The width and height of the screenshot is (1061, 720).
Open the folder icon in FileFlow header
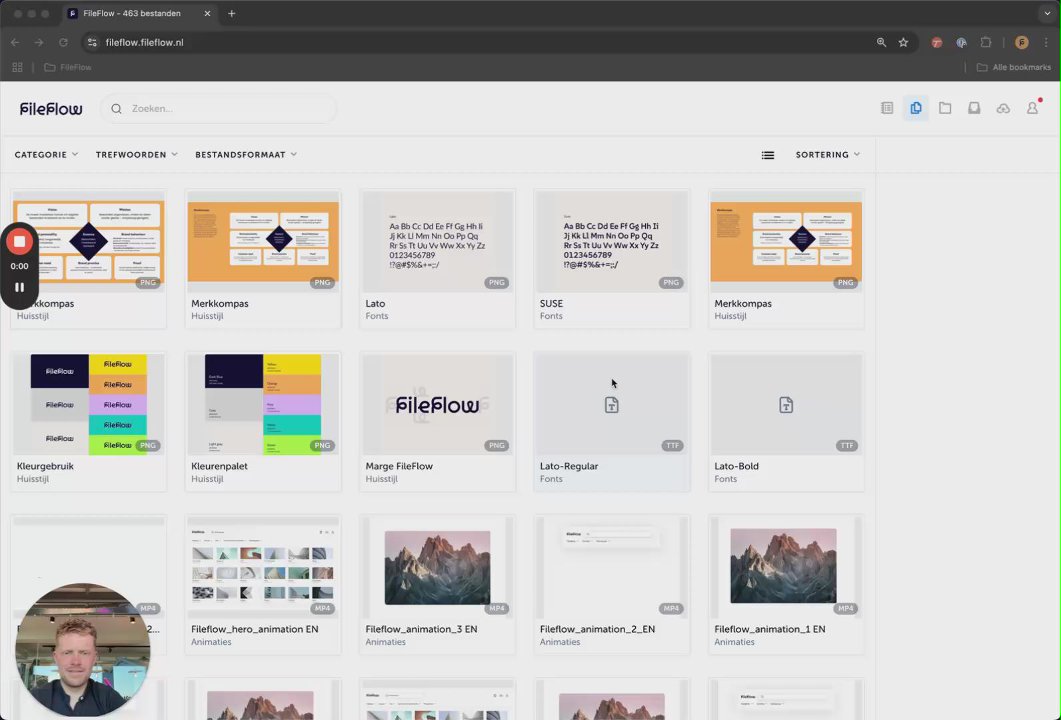tap(945, 108)
